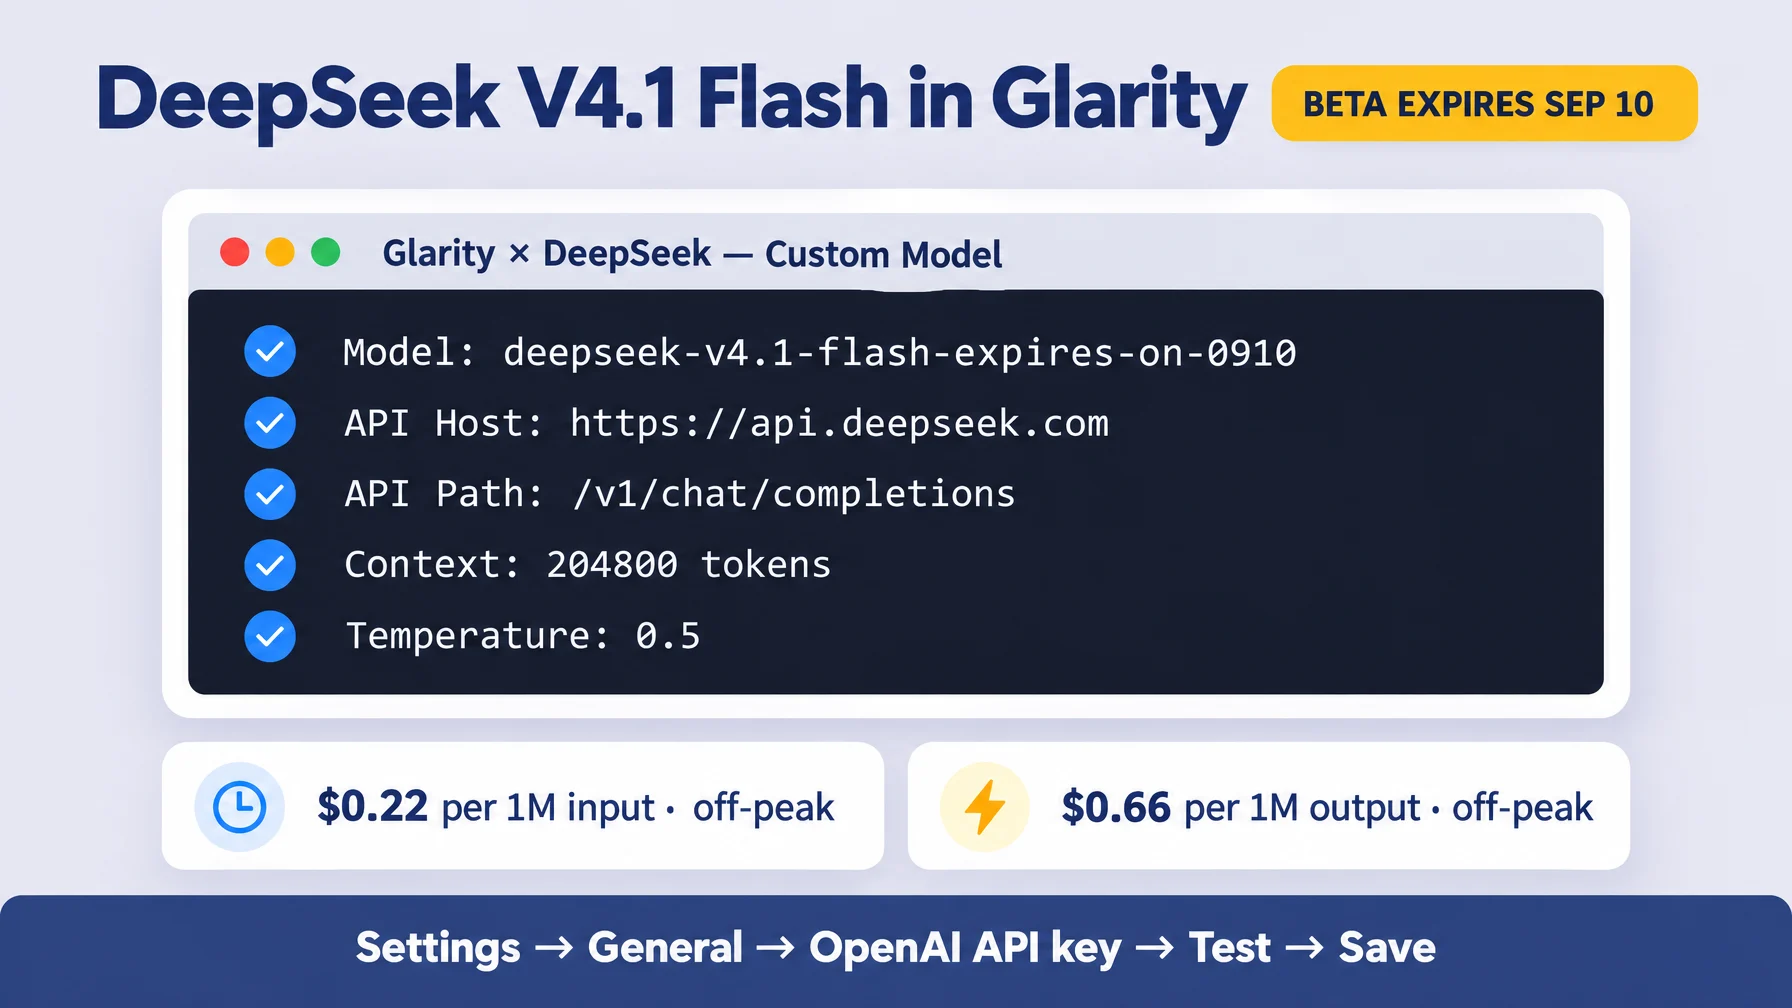The image size is (1792, 1008).
Task: Click the checkmark icon beside Temperature
Action: 270,636
